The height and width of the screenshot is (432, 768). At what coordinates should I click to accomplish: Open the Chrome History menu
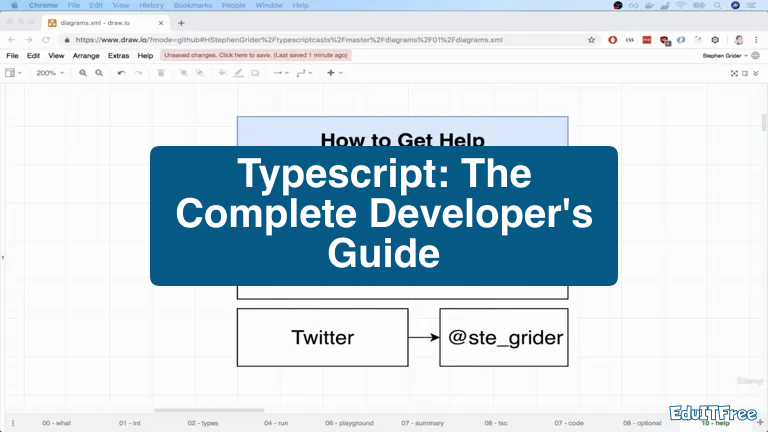(x=151, y=5)
